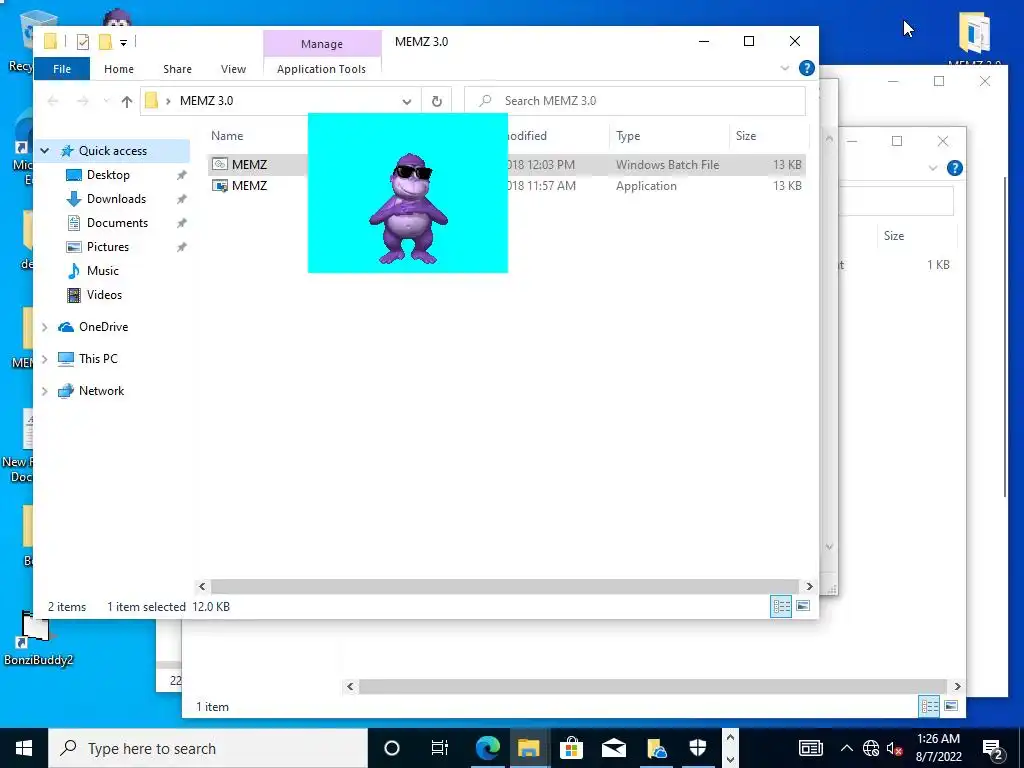Expand the This PC tree node
The height and width of the screenshot is (768, 1024).
pyautogui.click(x=44, y=359)
